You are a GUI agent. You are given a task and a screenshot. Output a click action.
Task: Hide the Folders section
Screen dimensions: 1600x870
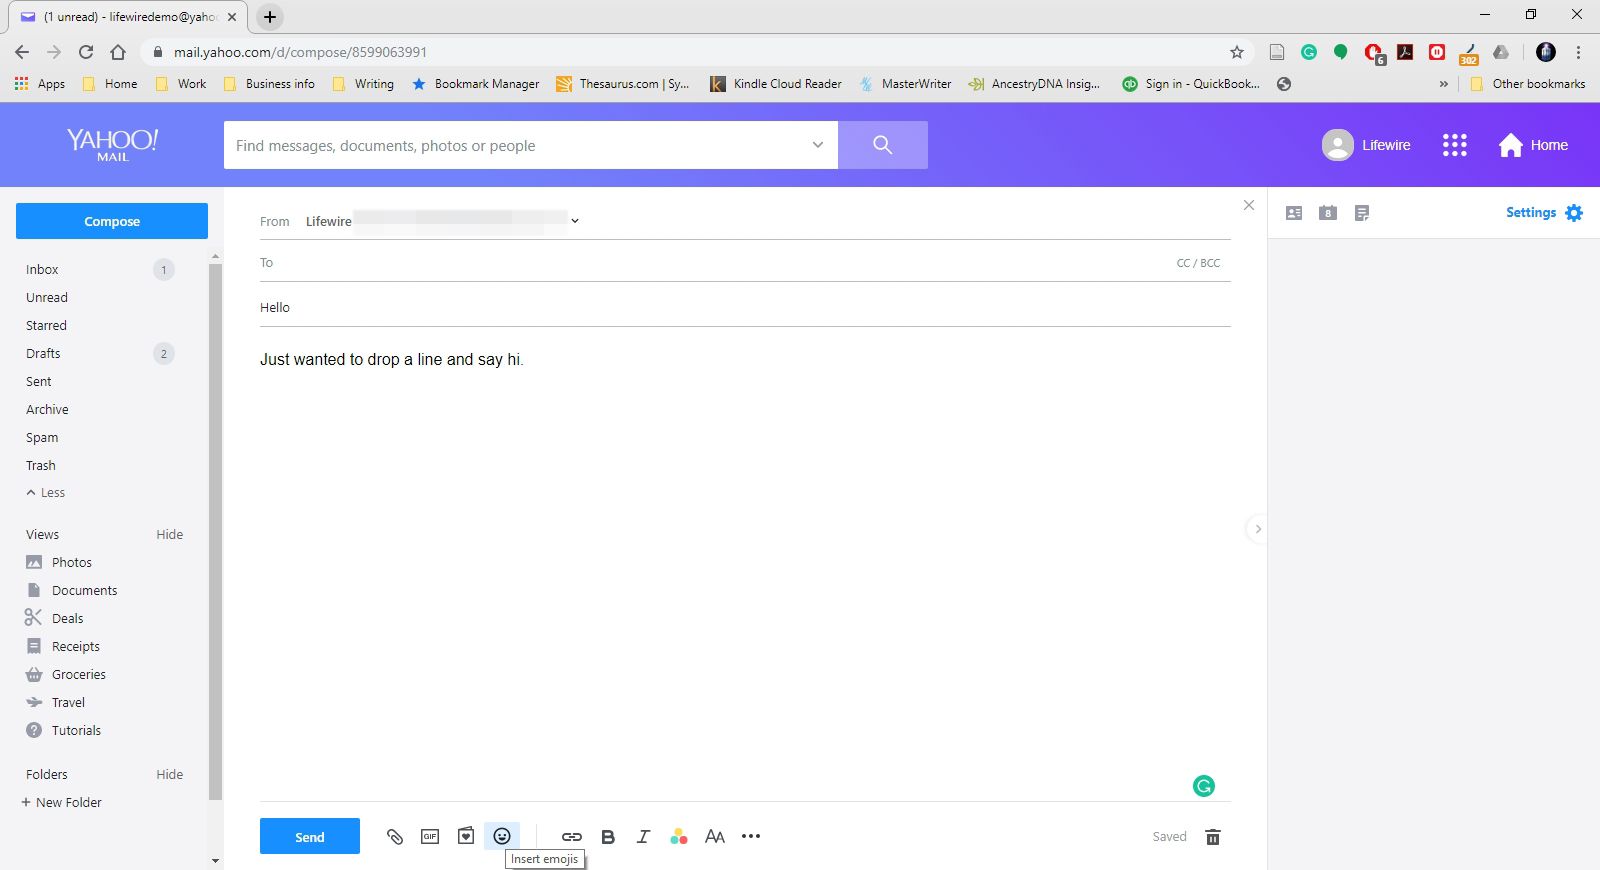coord(170,774)
